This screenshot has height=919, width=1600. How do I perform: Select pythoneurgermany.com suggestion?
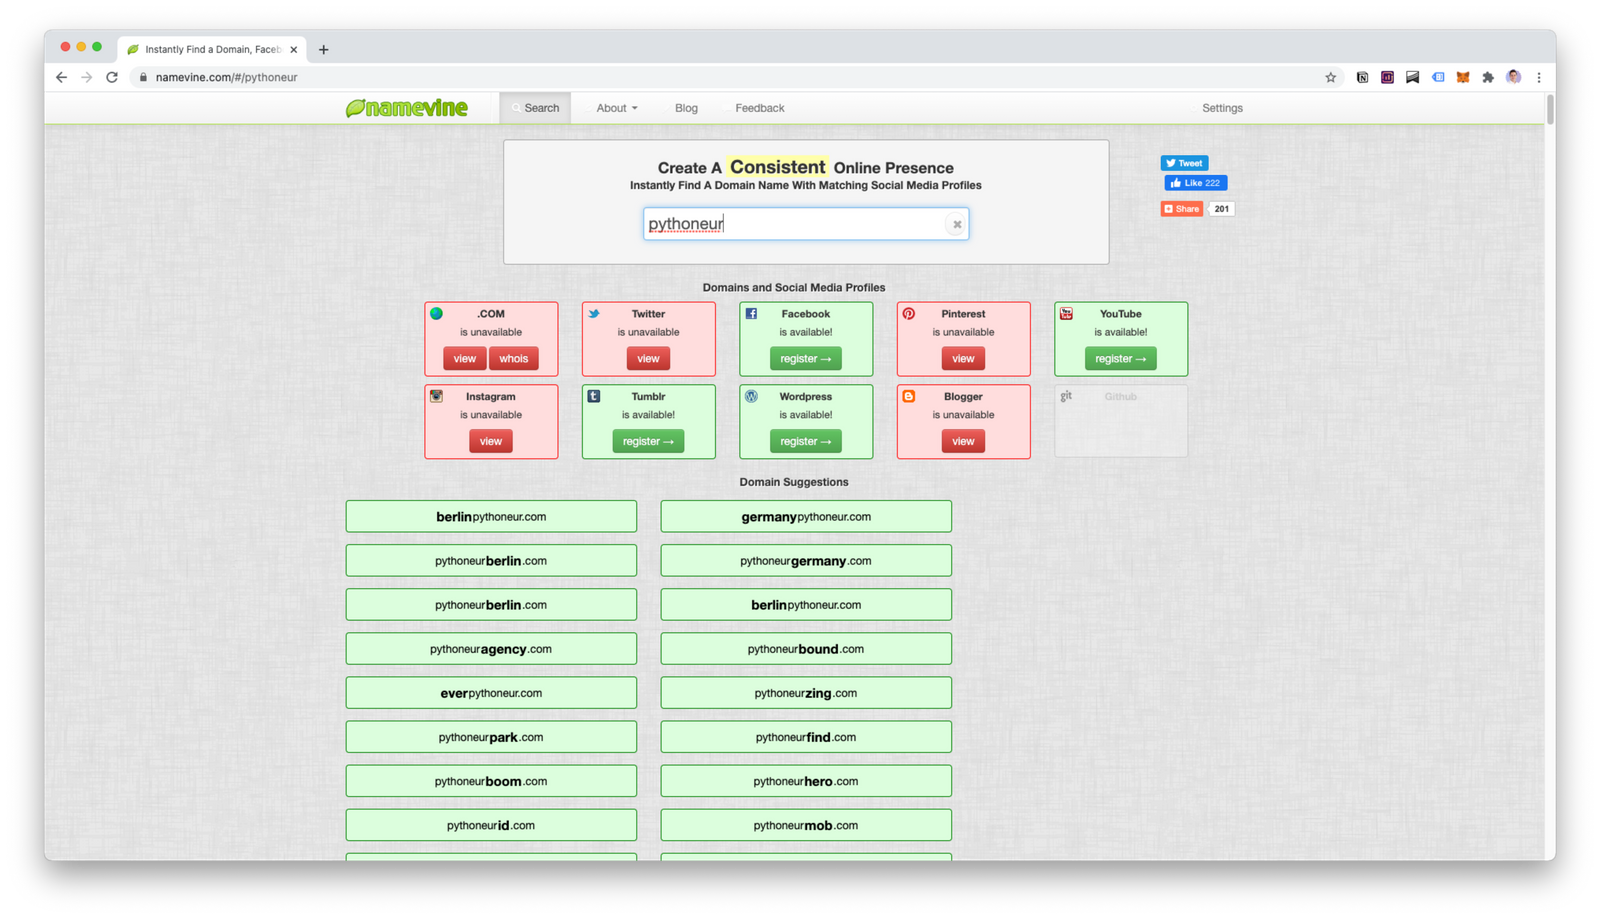(x=806, y=561)
